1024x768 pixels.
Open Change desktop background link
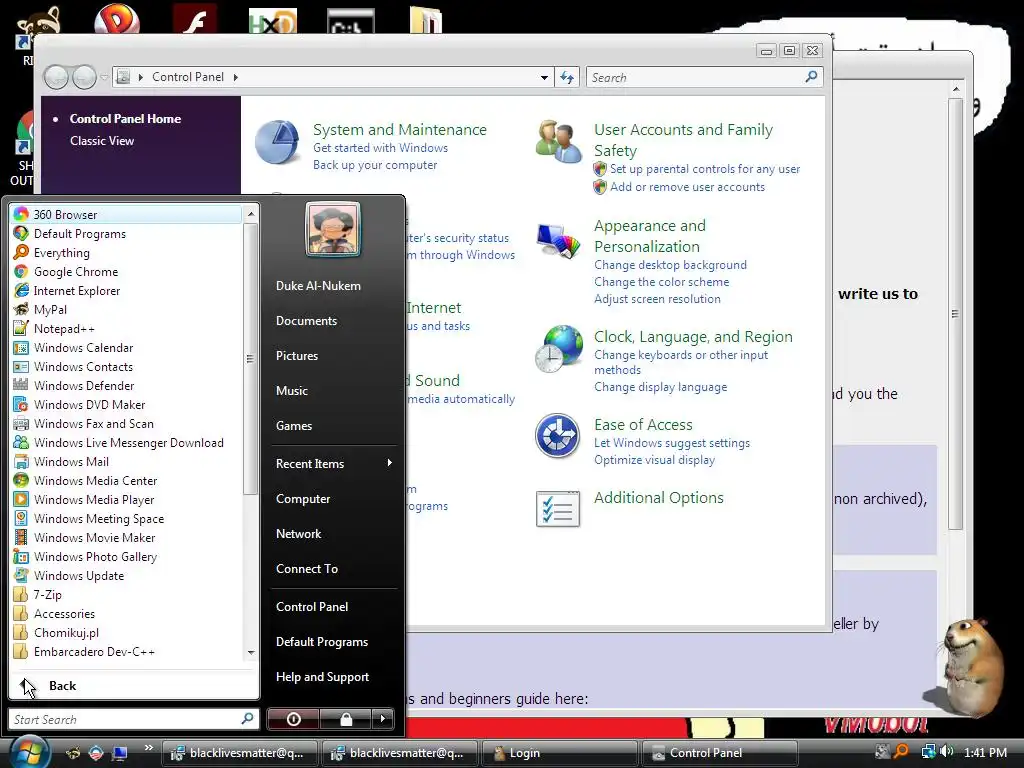670,264
